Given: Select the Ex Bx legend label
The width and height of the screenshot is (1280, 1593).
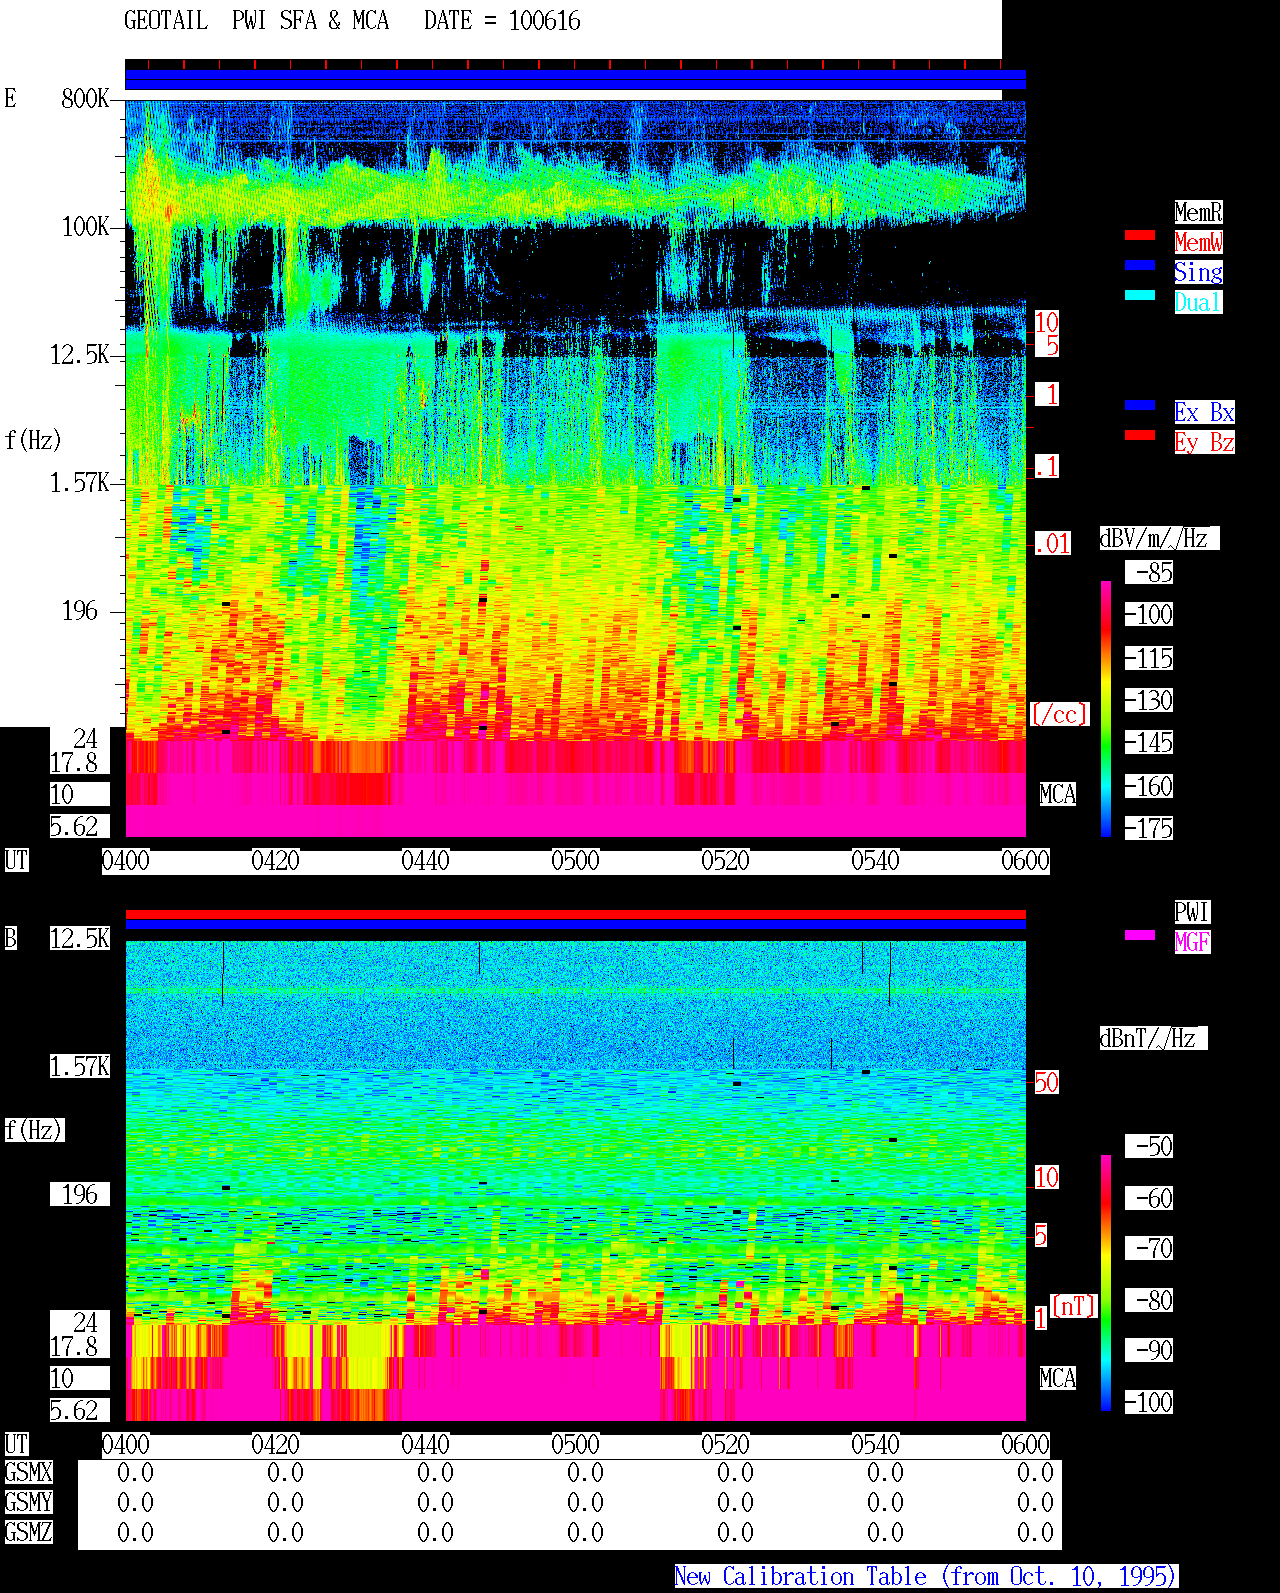Looking at the screenshot, I should click(1204, 412).
